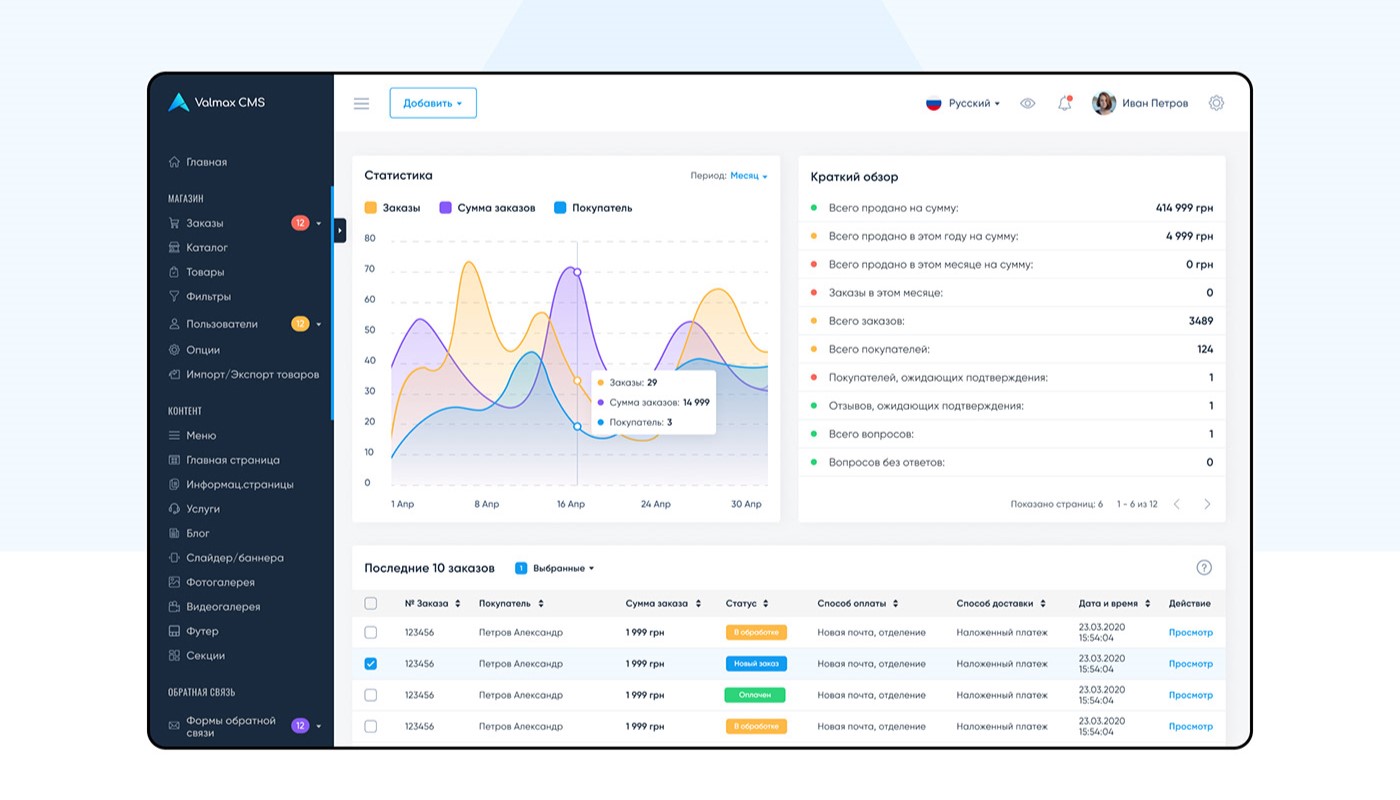Click the Valmax CMS logo
The image size is (1400, 800).
pos(217,102)
